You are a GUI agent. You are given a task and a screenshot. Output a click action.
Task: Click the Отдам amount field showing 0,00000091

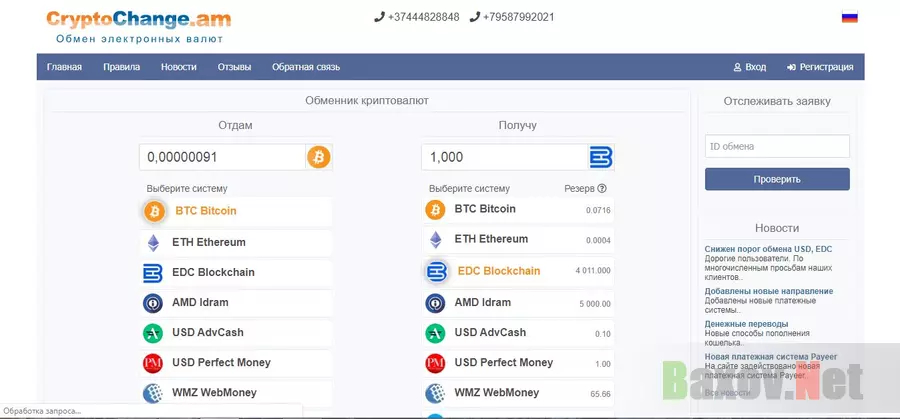click(222, 157)
